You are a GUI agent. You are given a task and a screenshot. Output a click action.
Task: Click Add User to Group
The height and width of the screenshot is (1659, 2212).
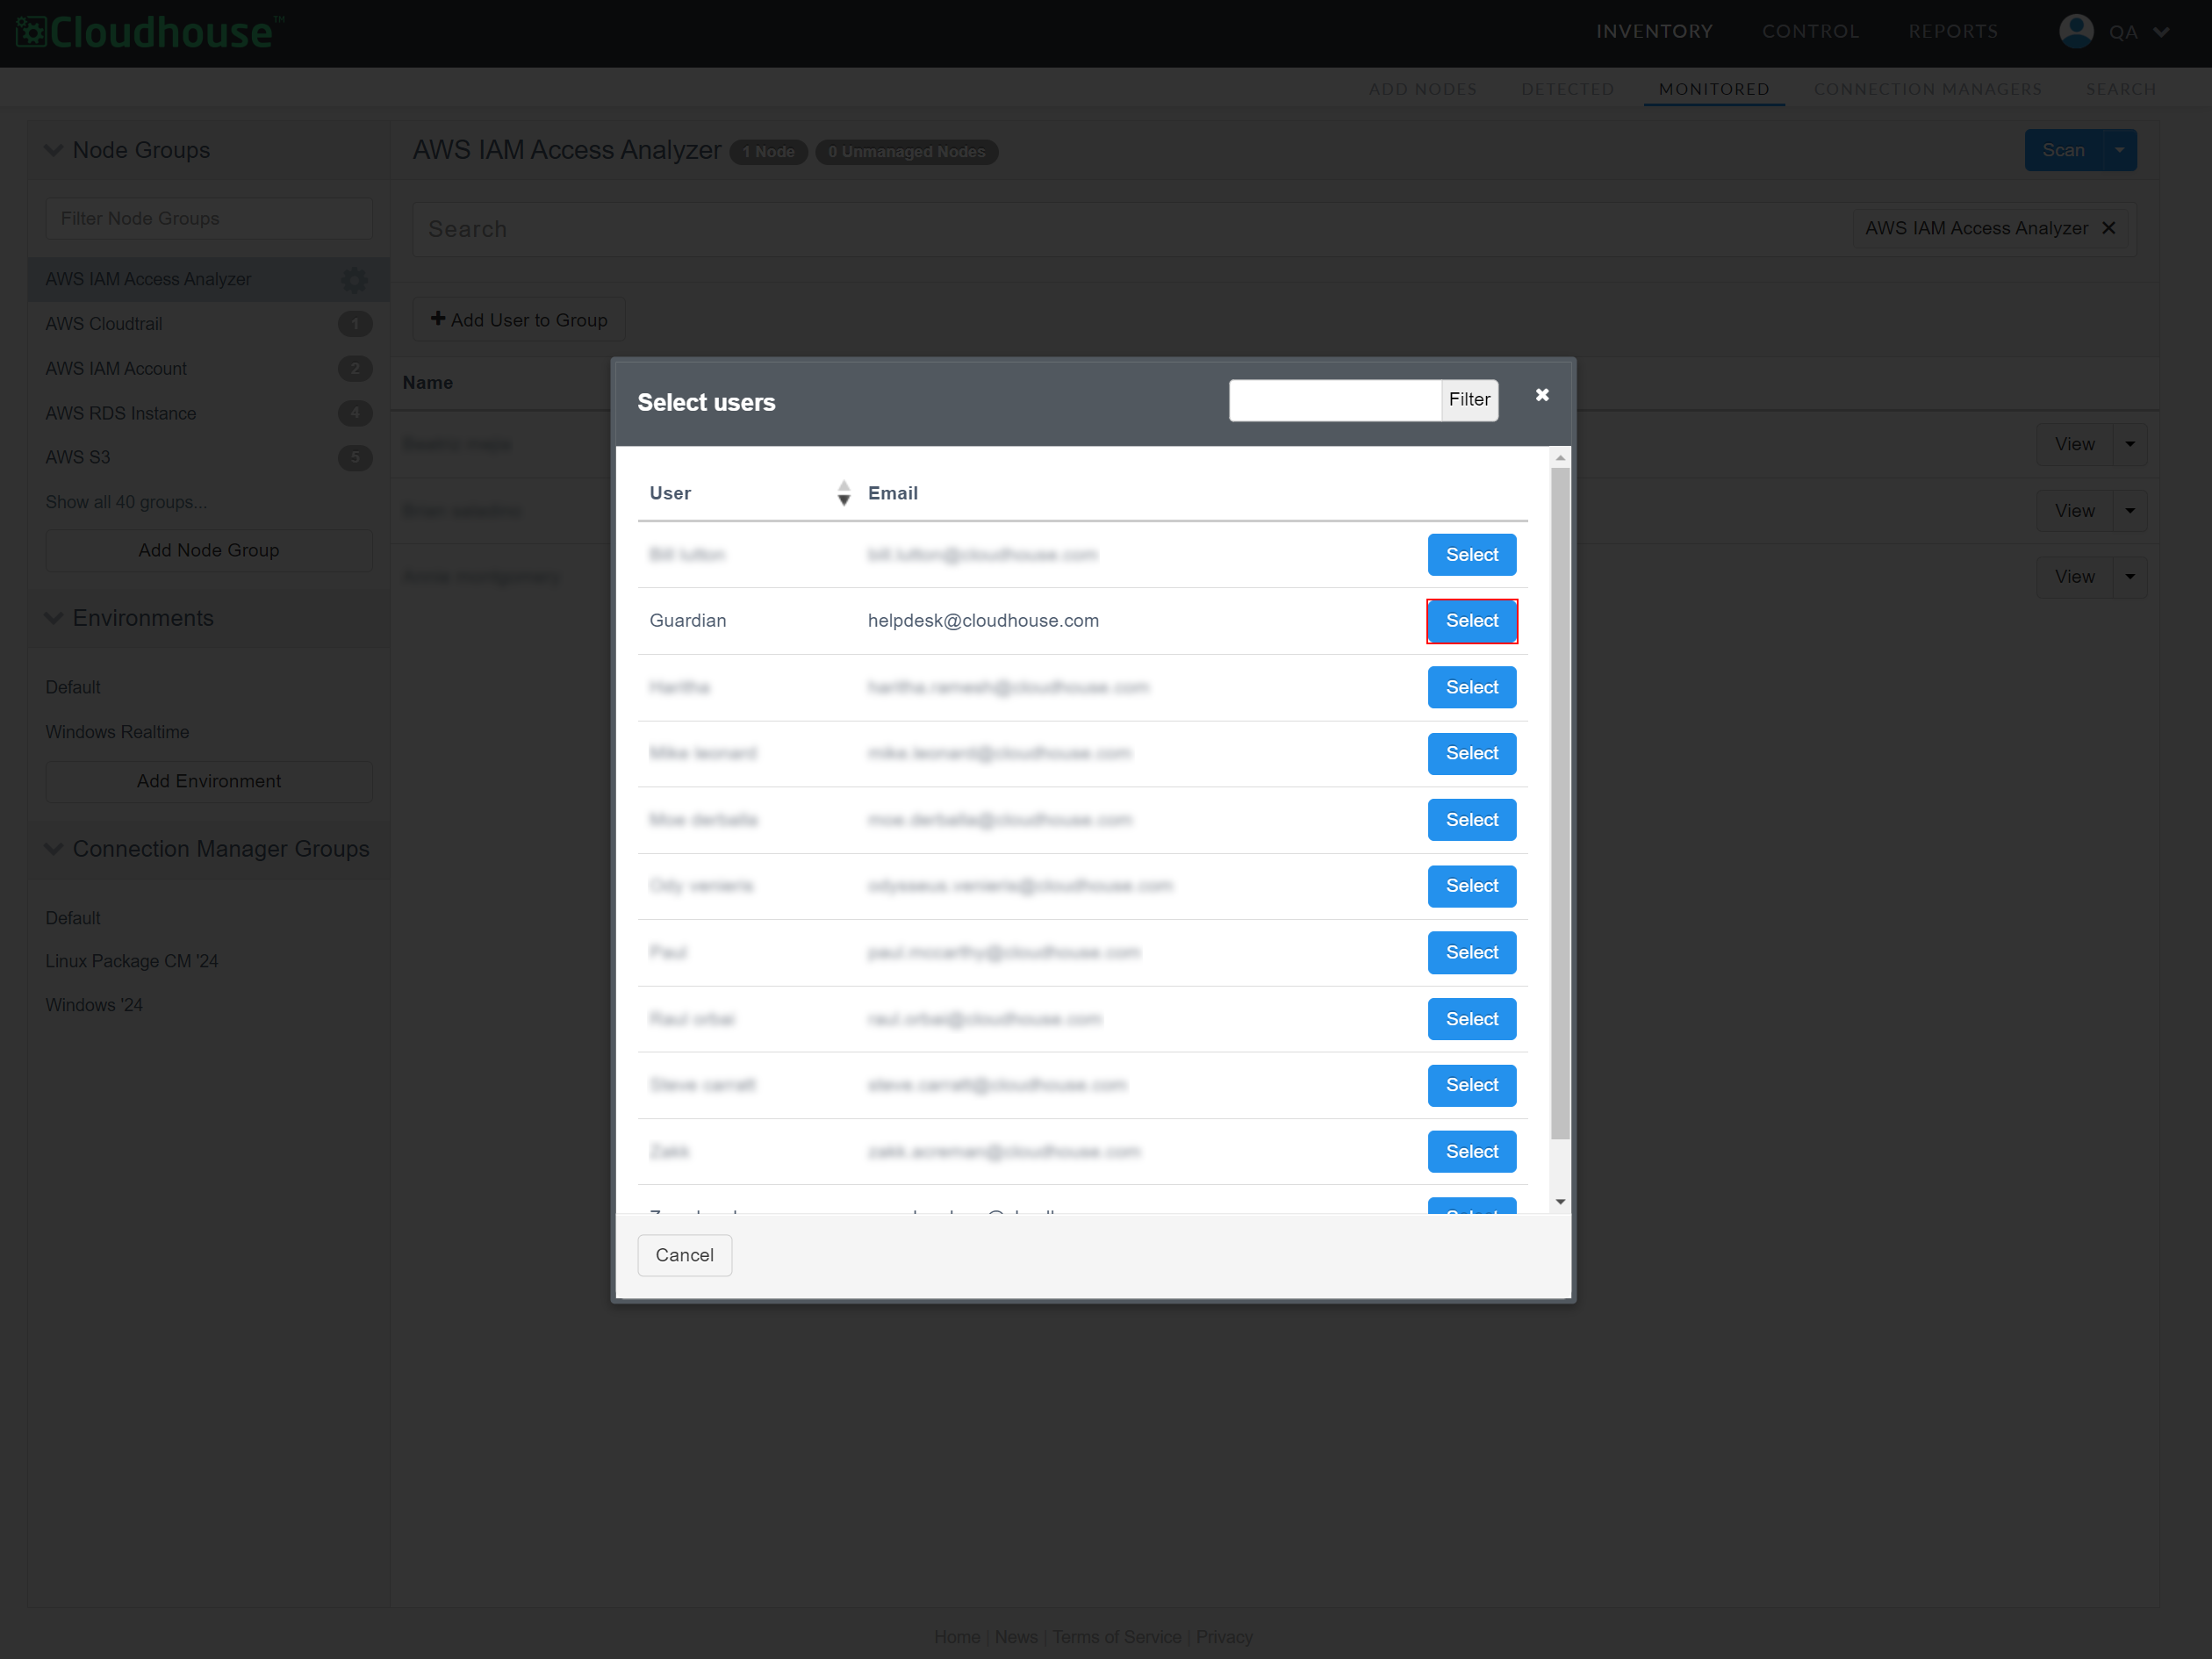tap(519, 320)
